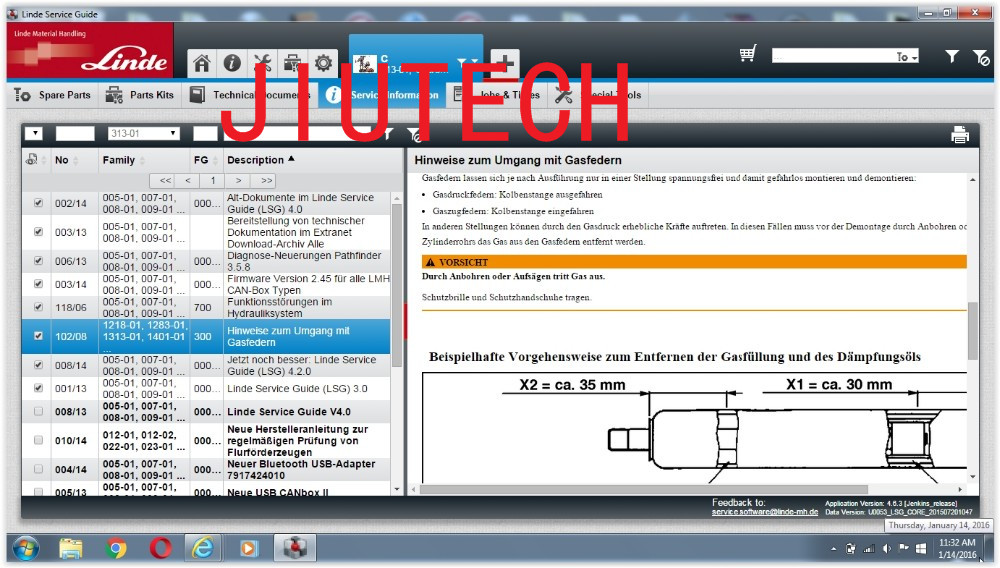Screen dimensions: 1000x568
Task: Click the settings gear icon in the top toolbar
Action: (x=324, y=63)
